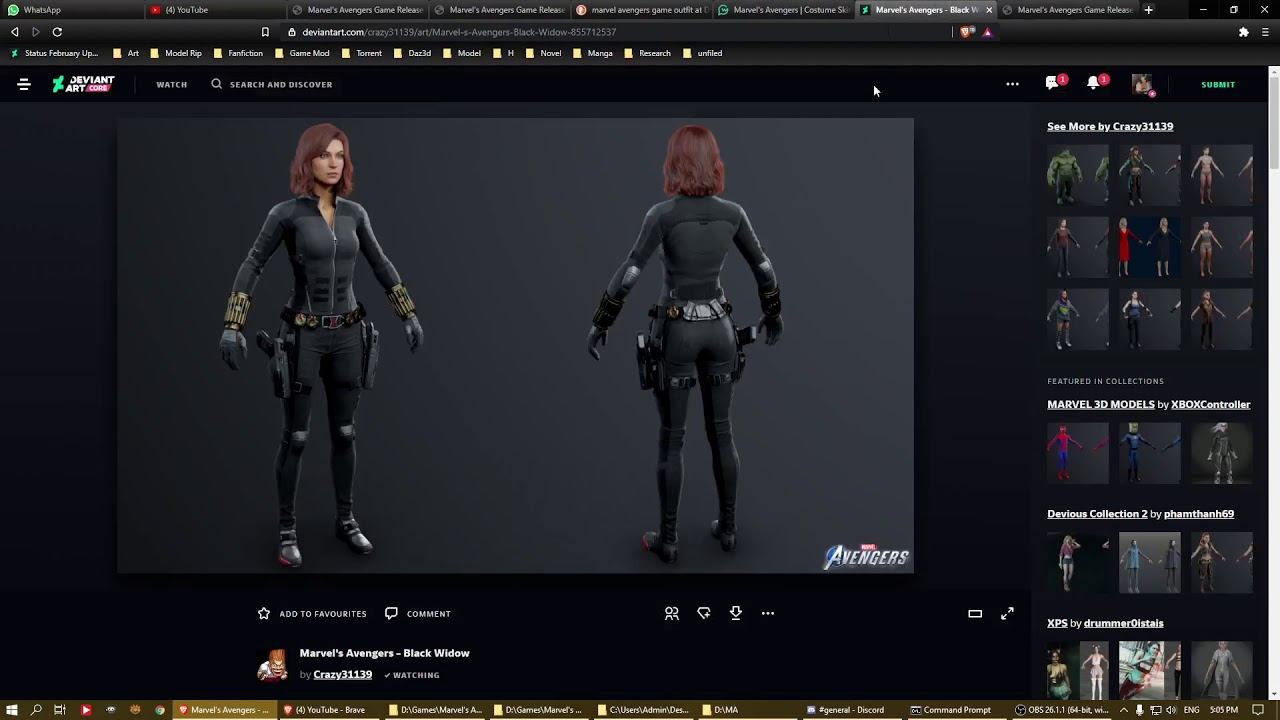Open a new browser tab
The height and width of the screenshot is (720, 1280).
coord(1148,10)
